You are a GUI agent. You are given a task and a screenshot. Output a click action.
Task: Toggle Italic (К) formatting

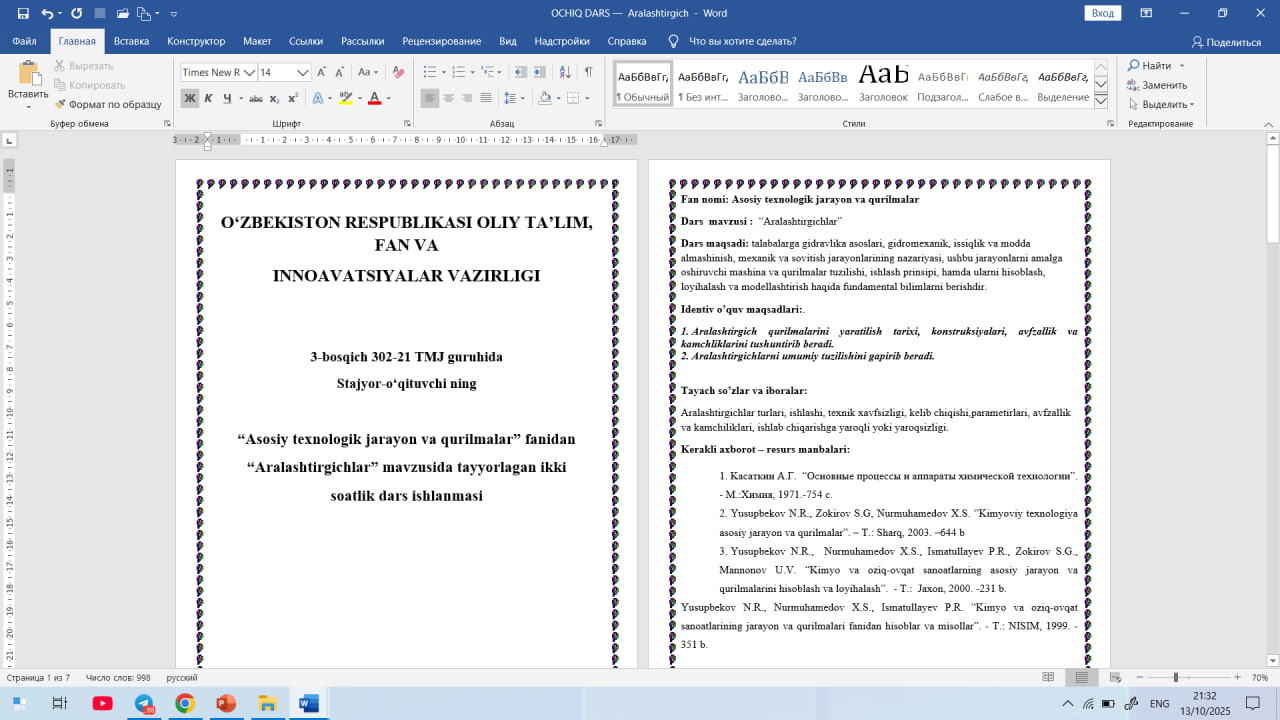click(208, 98)
